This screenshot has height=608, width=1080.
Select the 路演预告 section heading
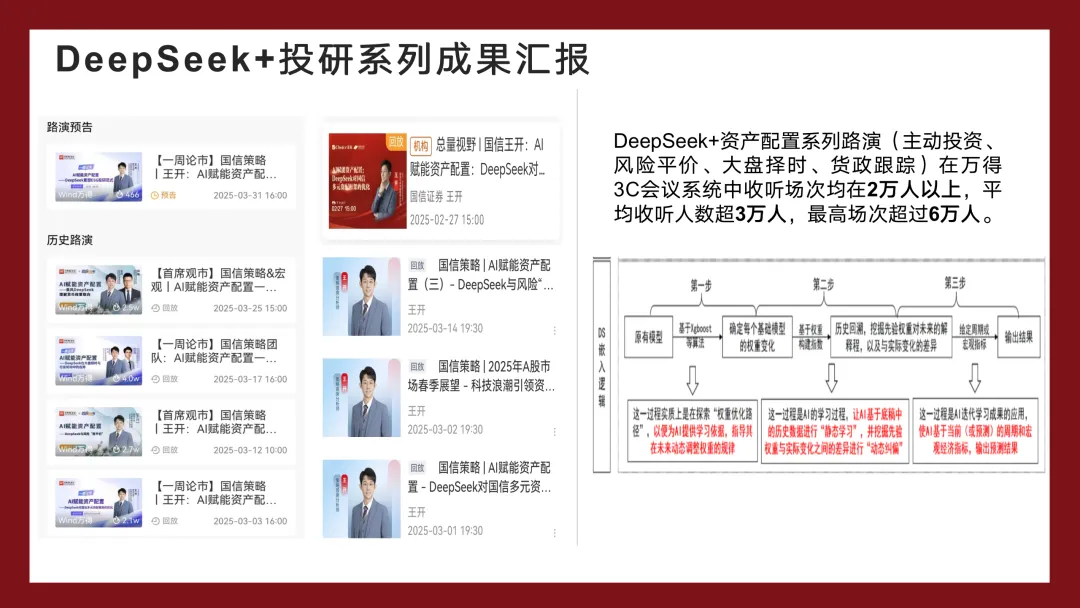(x=70, y=127)
